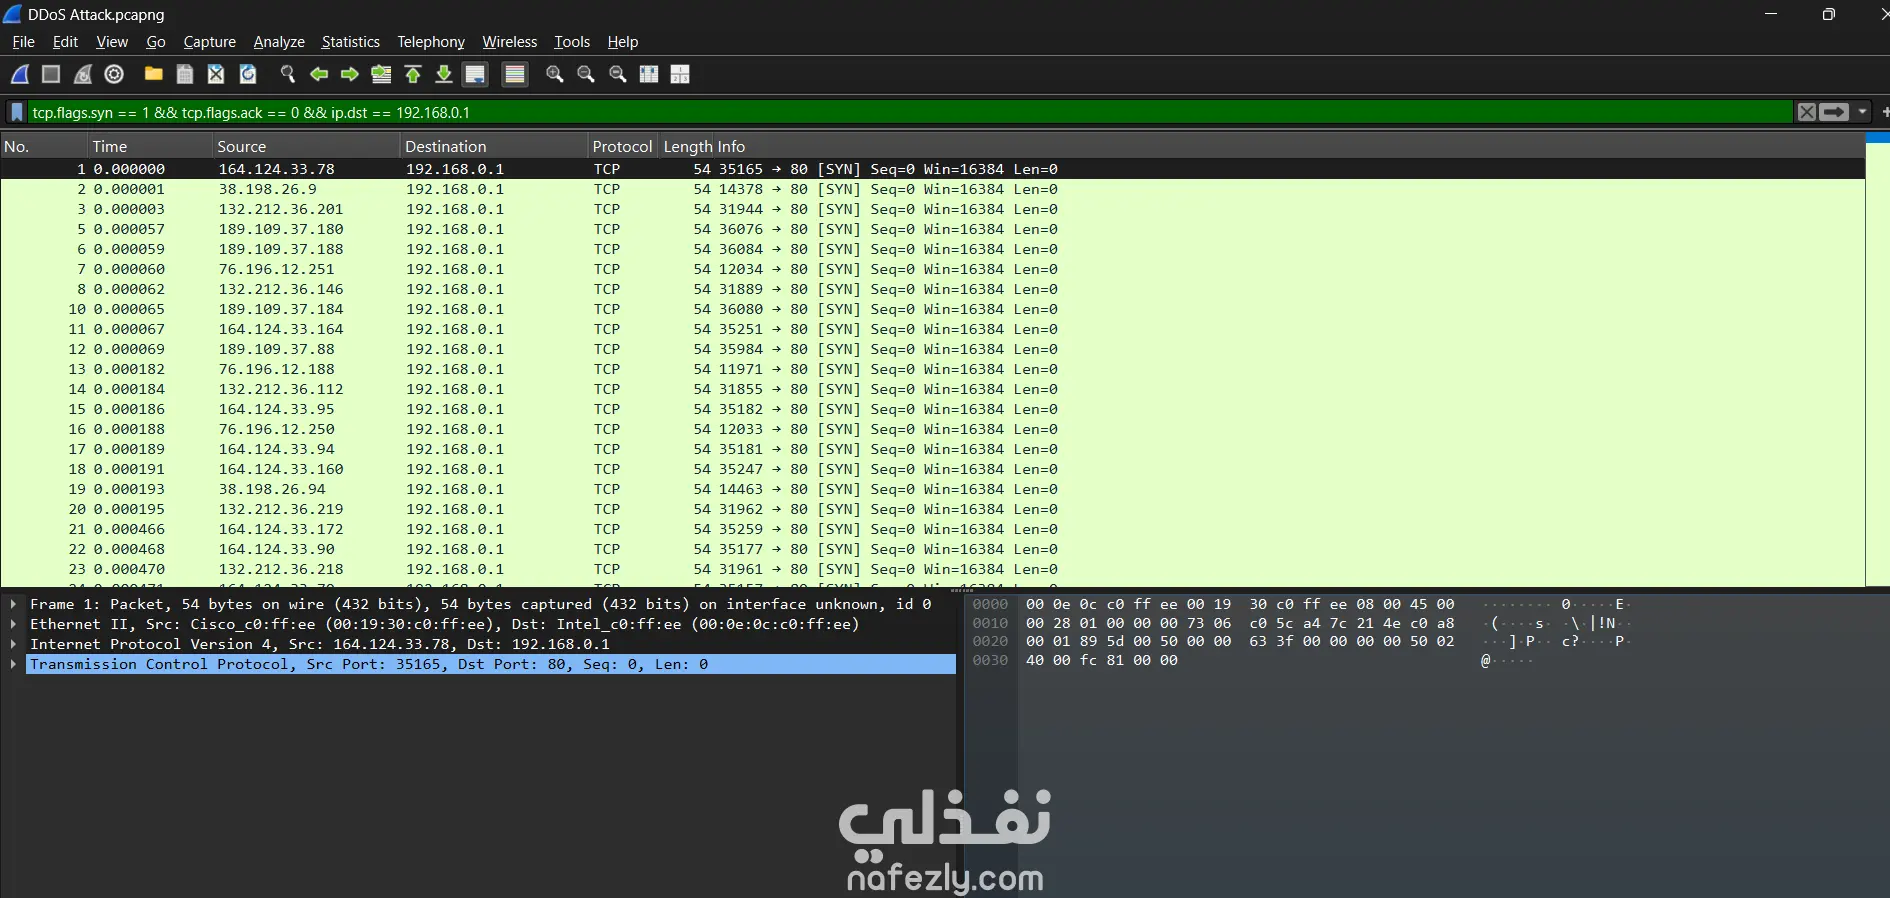The width and height of the screenshot is (1890, 898).
Task: Open the Analyze menu
Action: click(x=279, y=42)
